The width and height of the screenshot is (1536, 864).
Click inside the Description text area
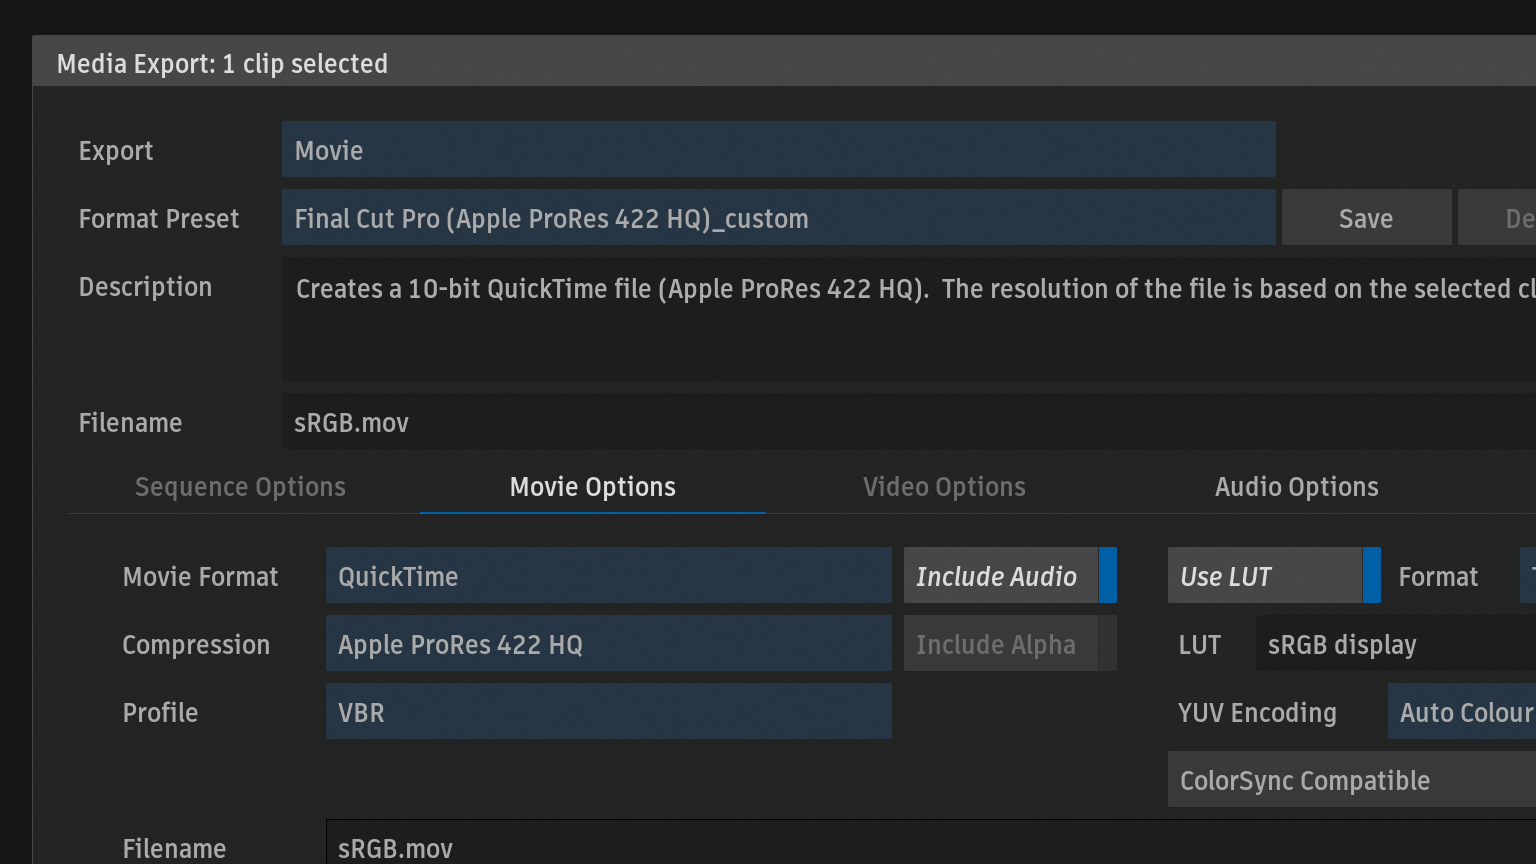(x=908, y=320)
